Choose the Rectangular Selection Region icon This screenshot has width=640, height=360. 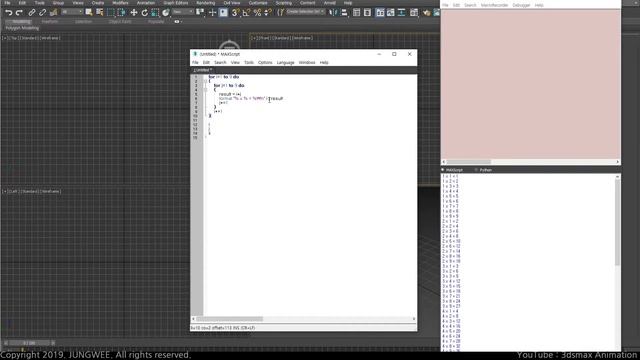pyautogui.click(x=111, y=13)
